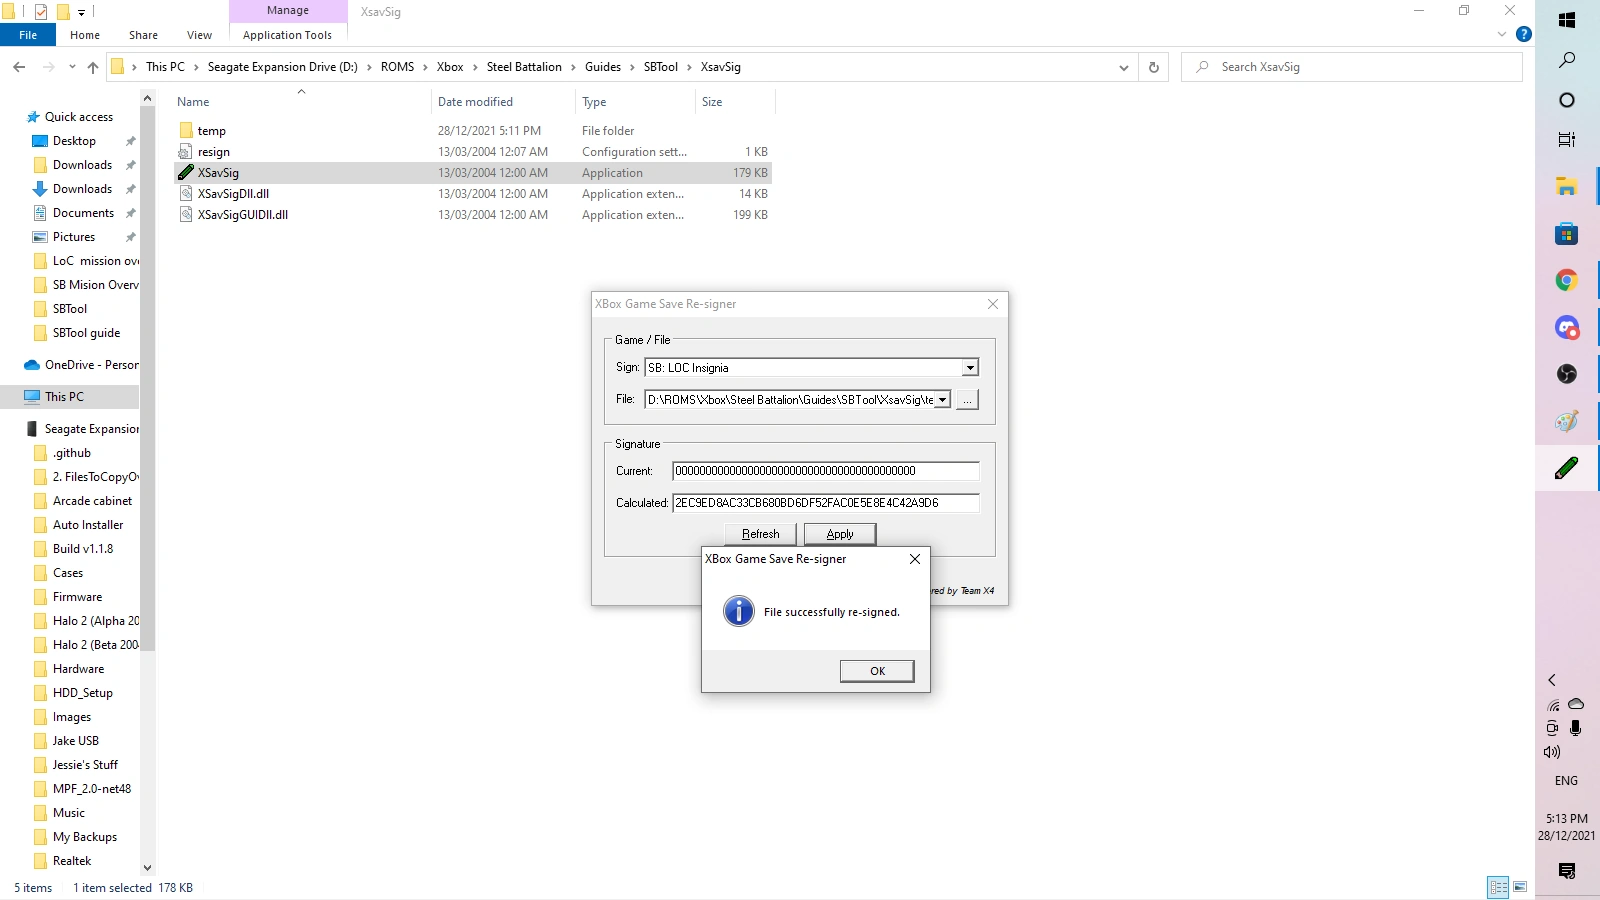Image resolution: width=1600 pixels, height=900 pixels.
Task: Open the address bar history dropdown
Action: coord(1124,67)
